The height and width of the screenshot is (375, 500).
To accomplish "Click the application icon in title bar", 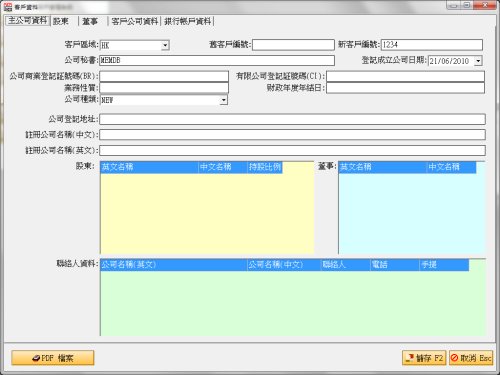I will (x=8, y=7).
